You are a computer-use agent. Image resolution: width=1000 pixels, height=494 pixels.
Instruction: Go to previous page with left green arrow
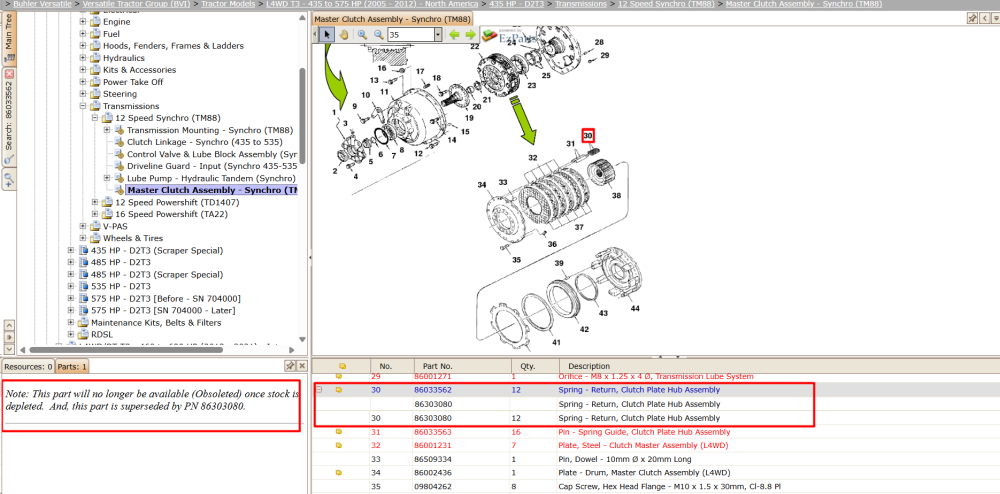pyautogui.click(x=454, y=34)
